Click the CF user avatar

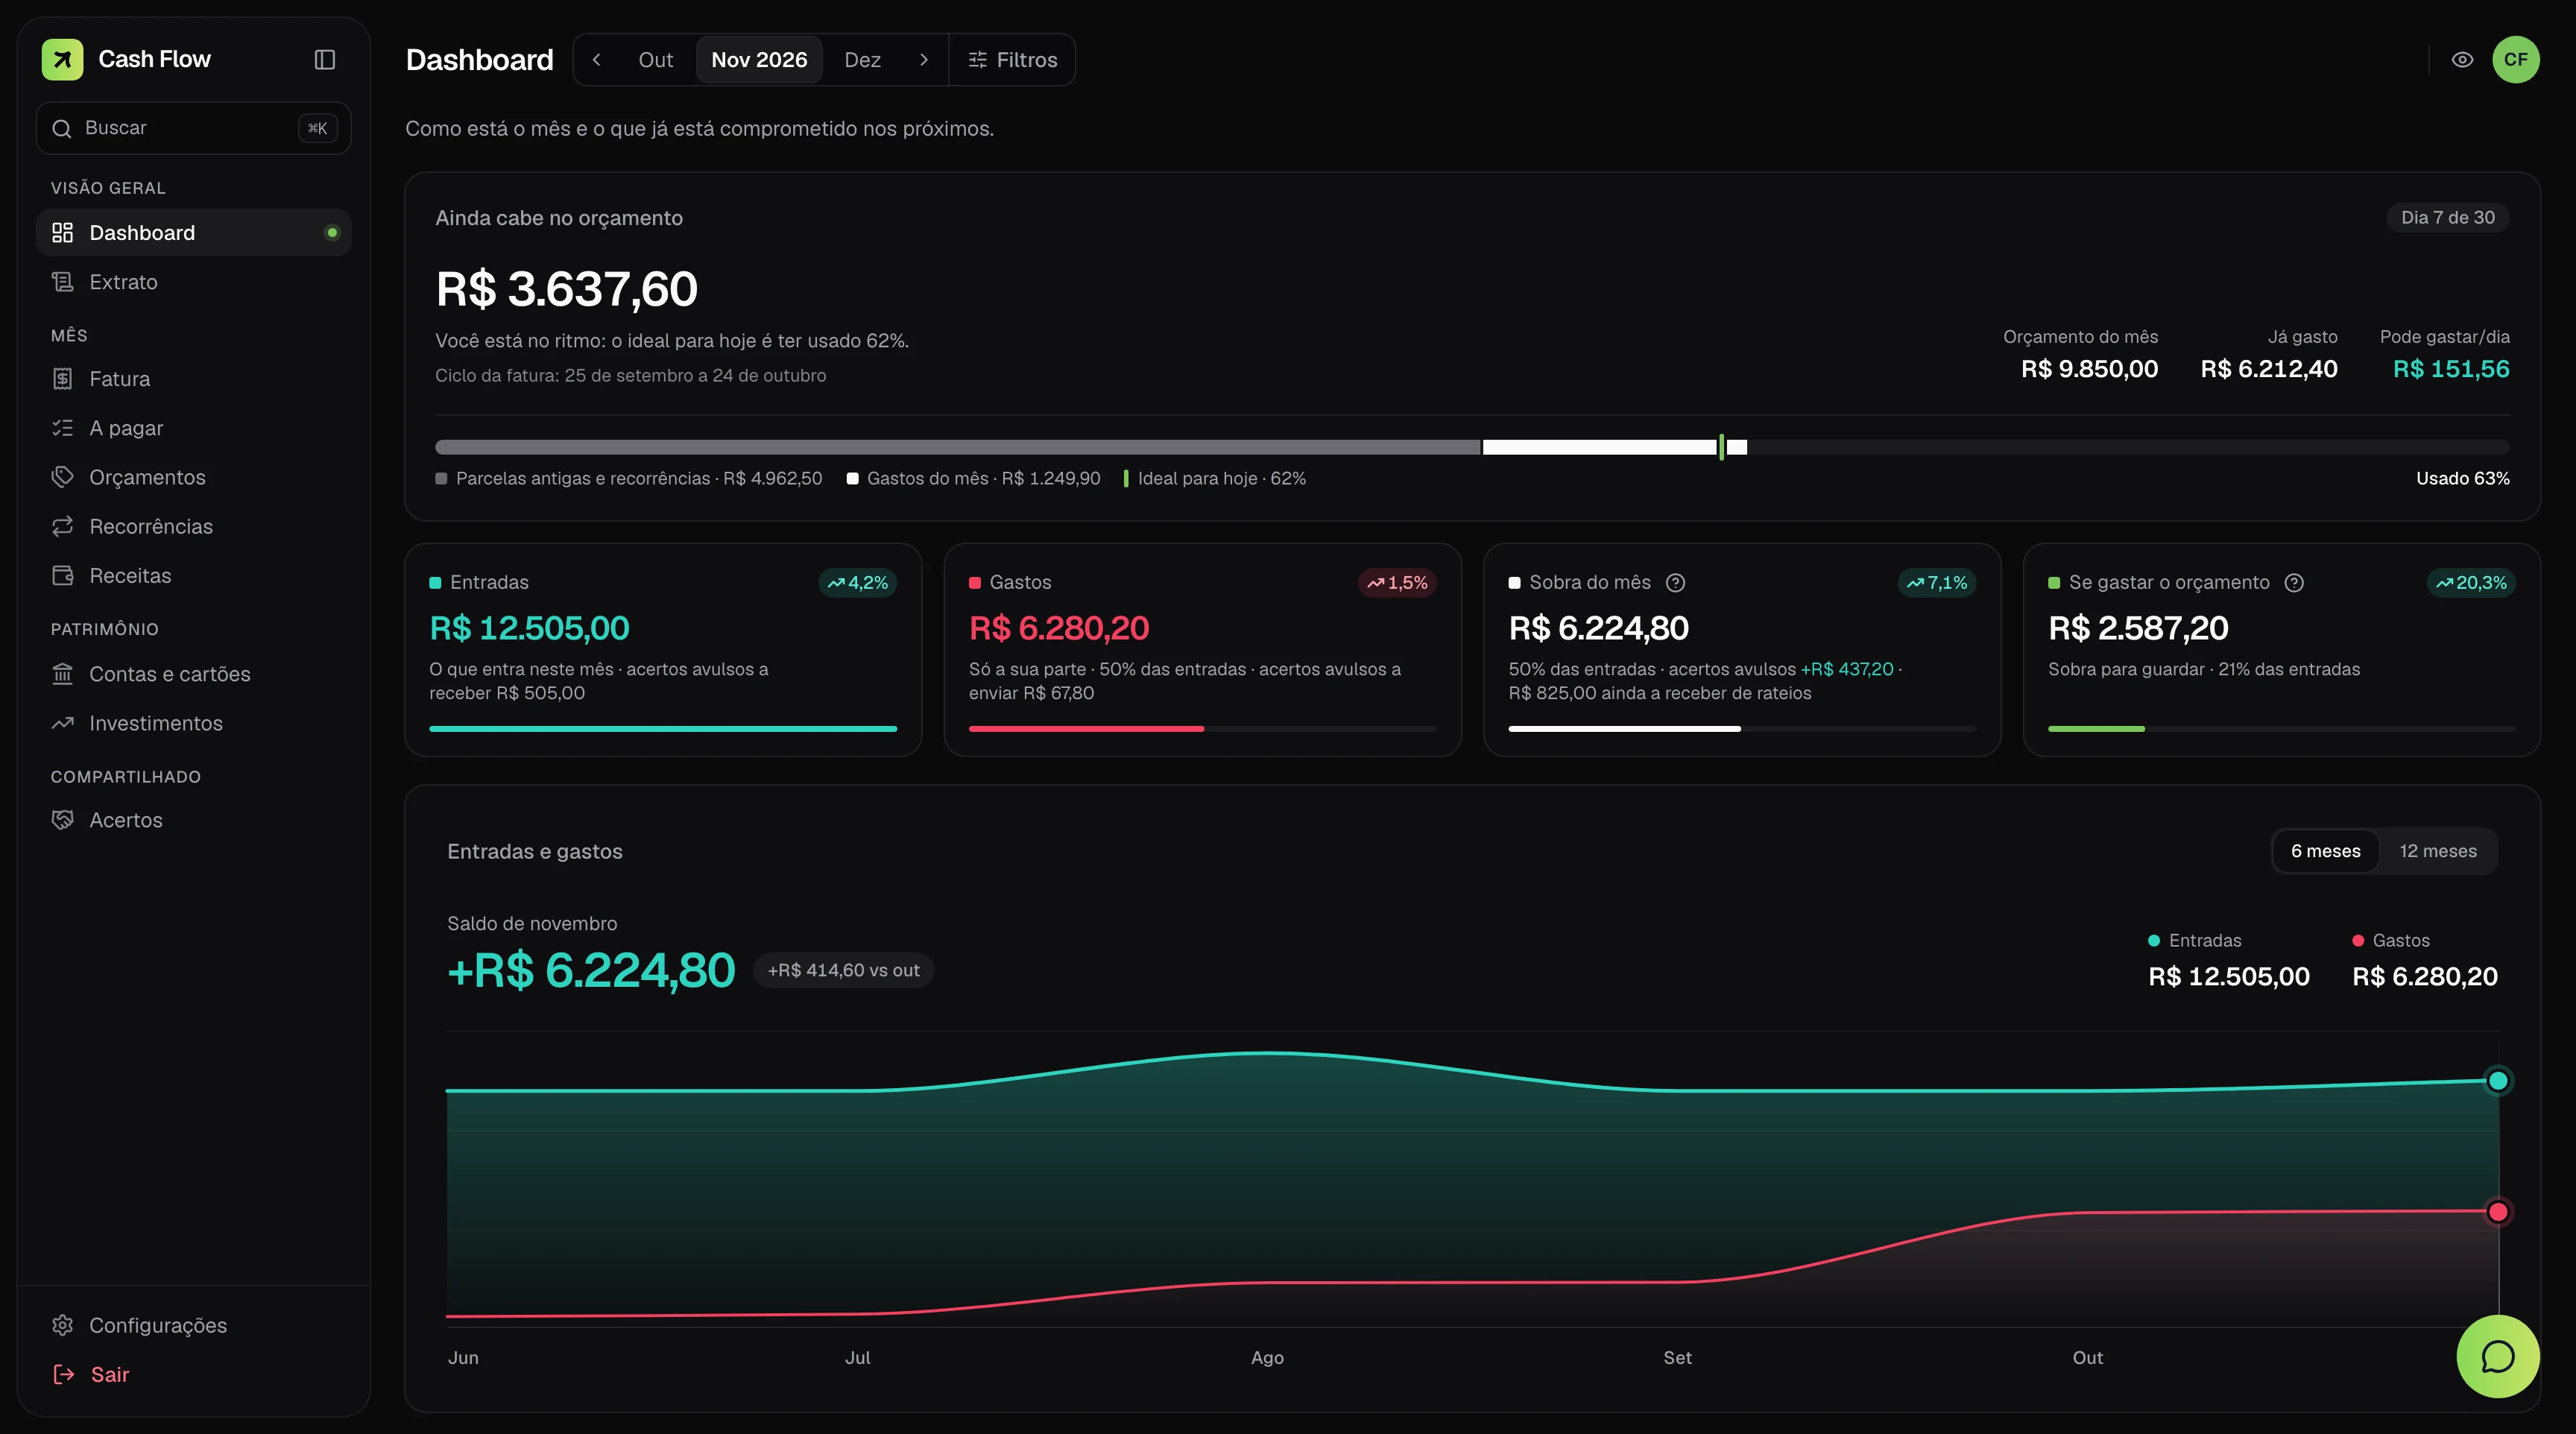2515,59
